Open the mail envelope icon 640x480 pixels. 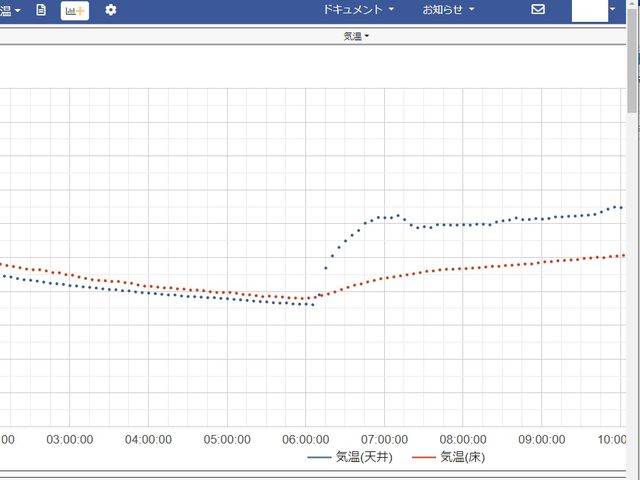coord(538,10)
